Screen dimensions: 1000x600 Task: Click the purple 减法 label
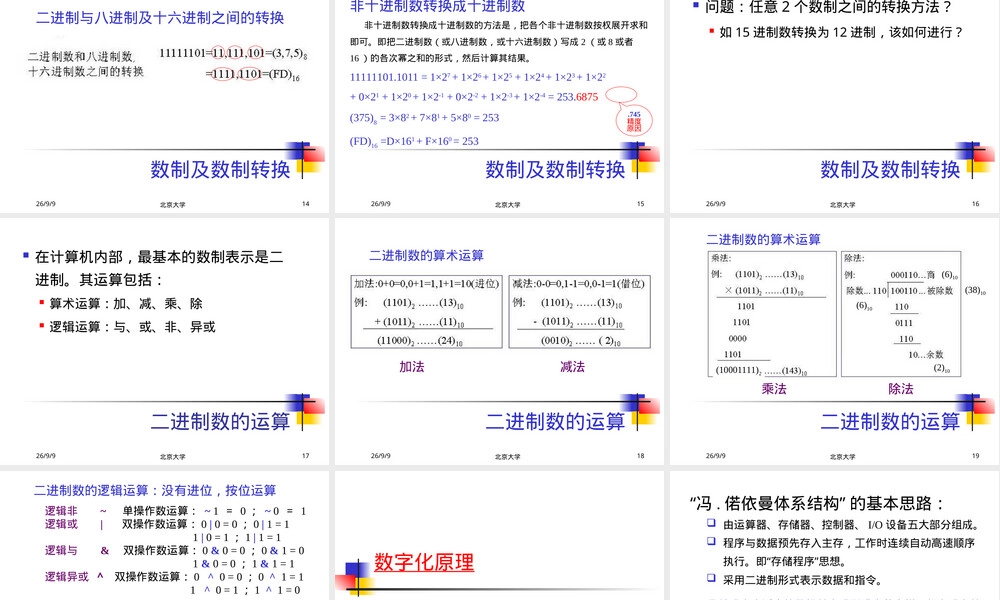click(572, 367)
